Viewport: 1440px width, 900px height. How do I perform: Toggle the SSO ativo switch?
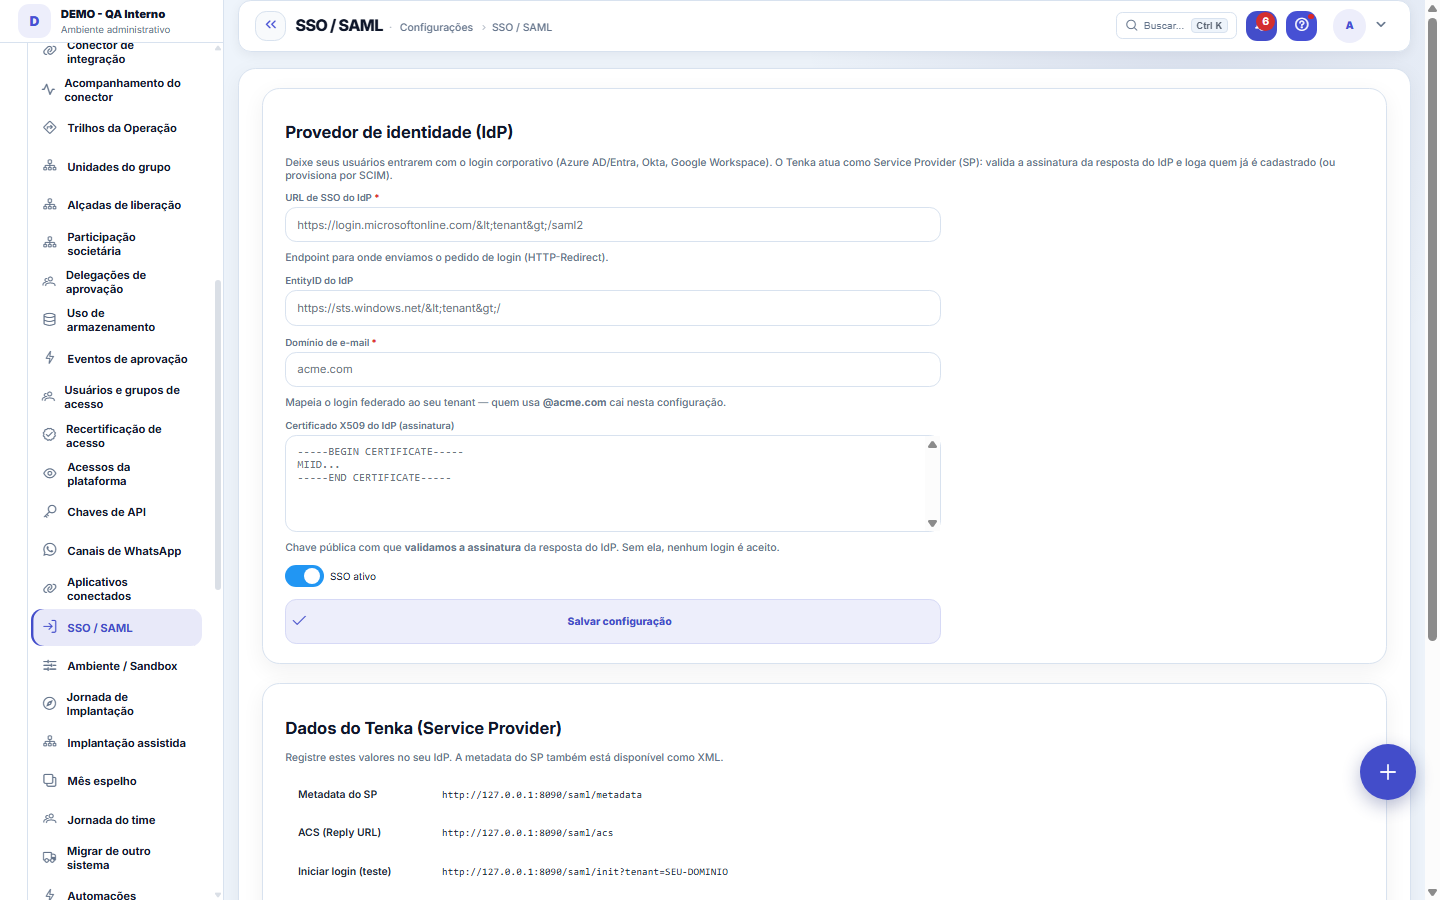tap(304, 576)
